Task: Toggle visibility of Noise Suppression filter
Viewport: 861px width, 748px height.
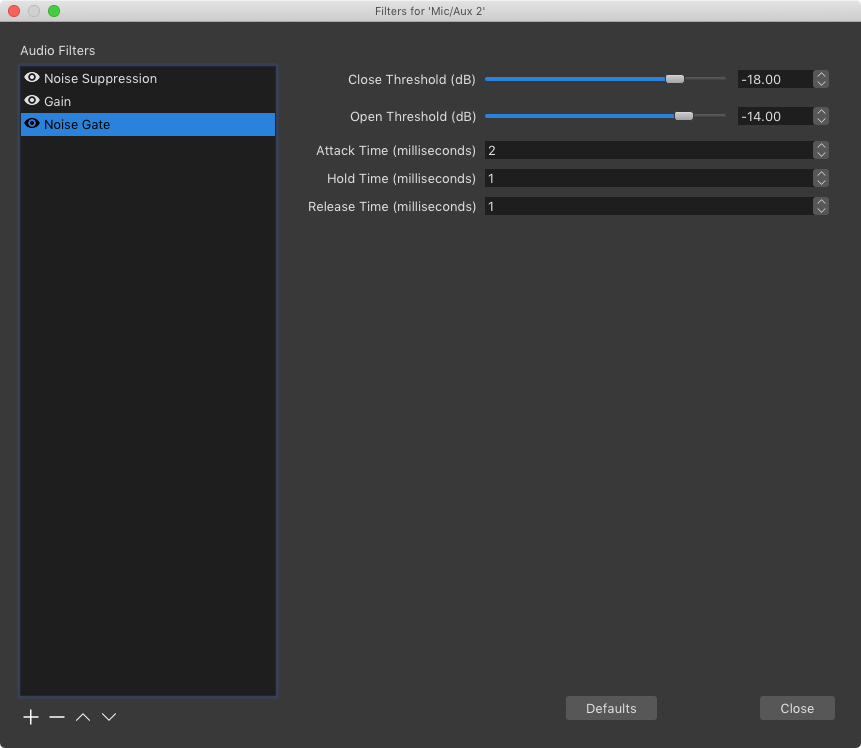Action: point(32,78)
